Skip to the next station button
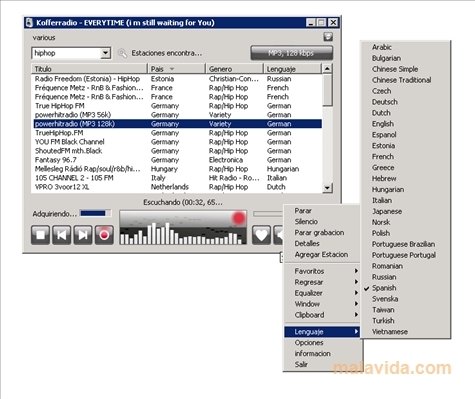475x399 pixels. click(83, 235)
